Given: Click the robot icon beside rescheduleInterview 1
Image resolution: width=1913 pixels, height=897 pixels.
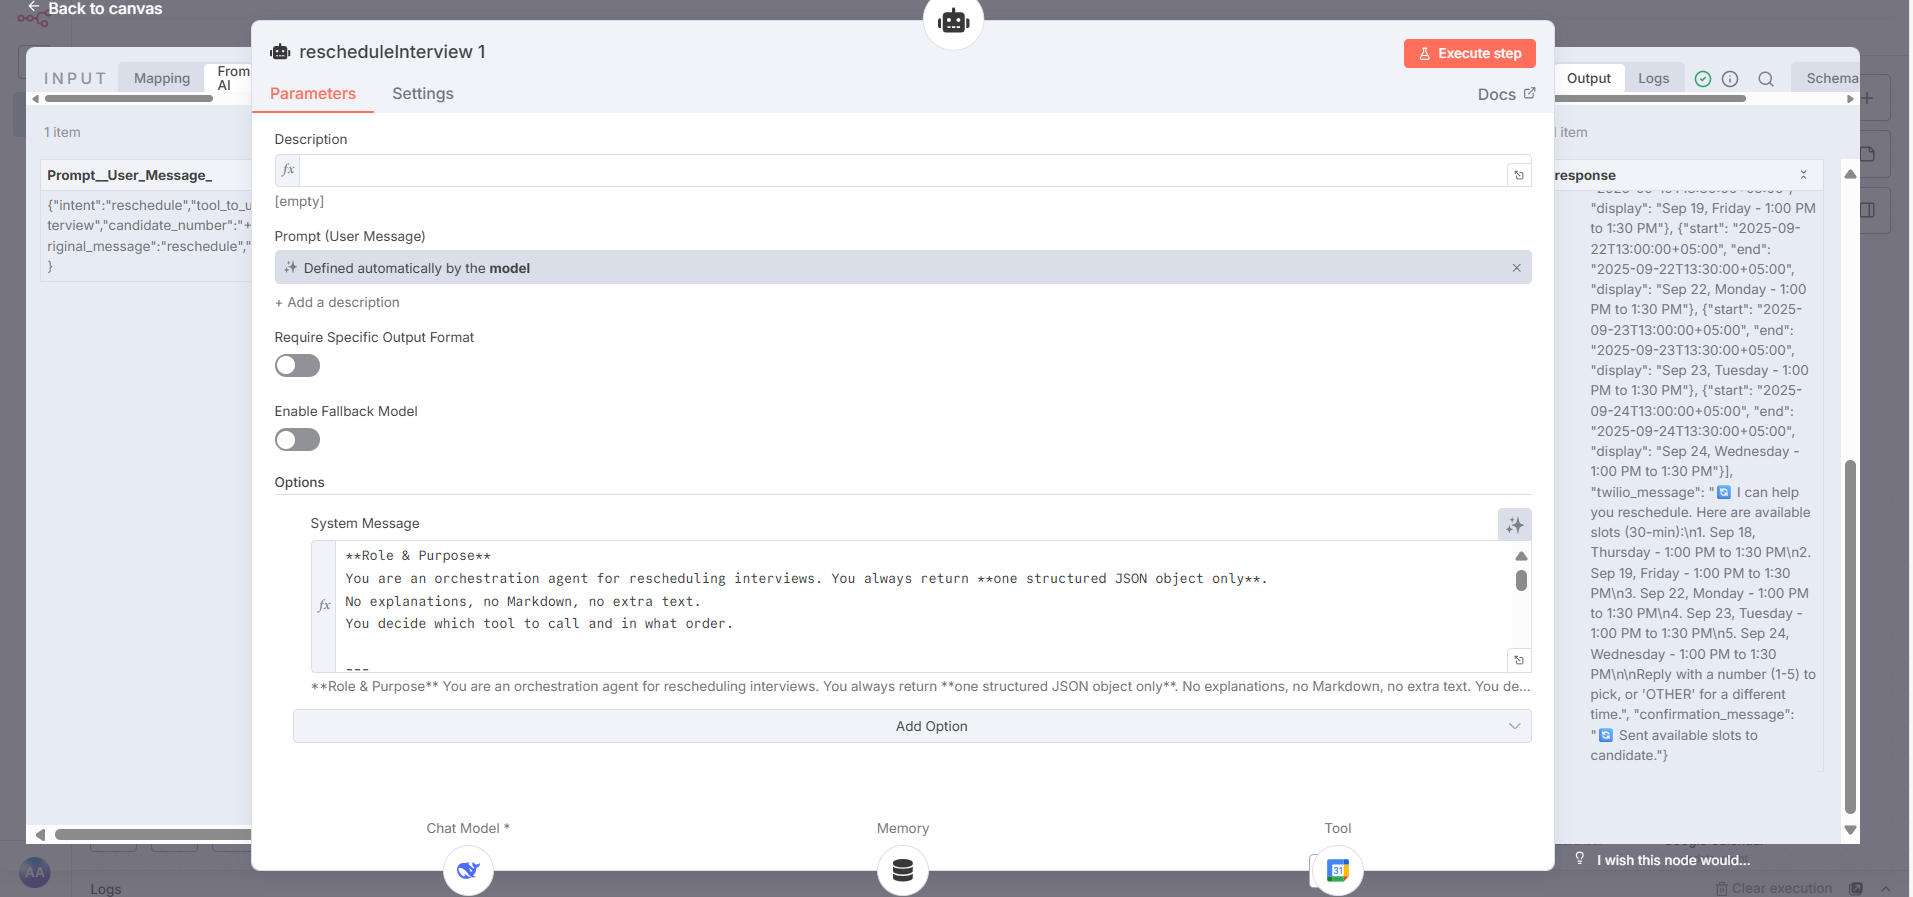Looking at the screenshot, I should coord(280,52).
